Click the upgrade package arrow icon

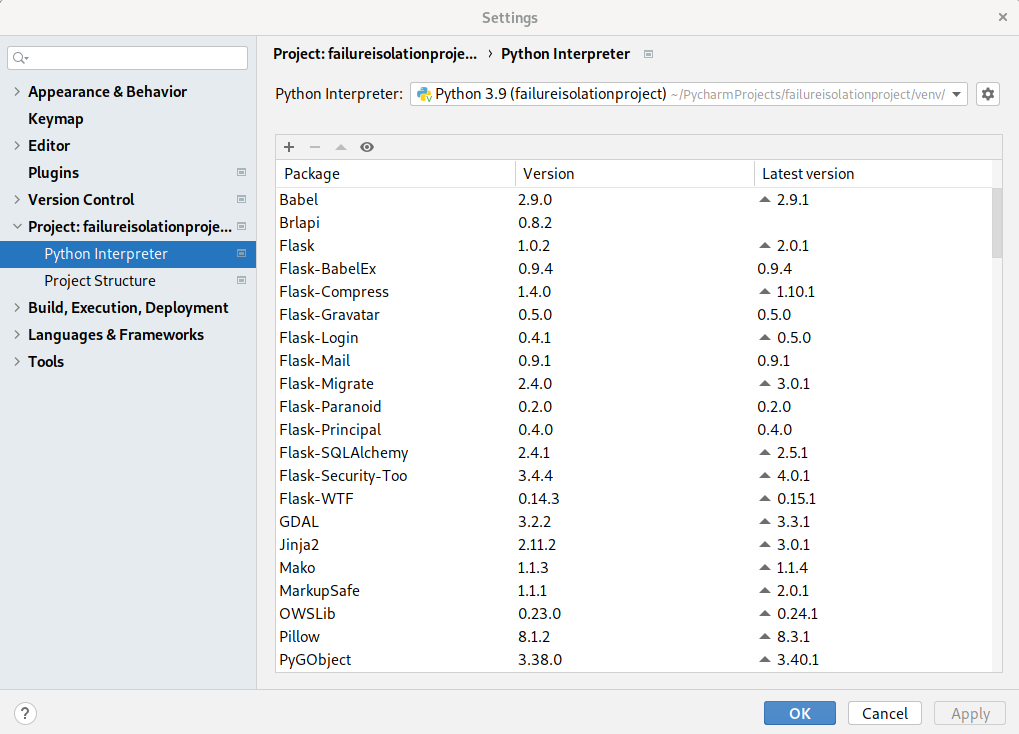click(341, 147)
